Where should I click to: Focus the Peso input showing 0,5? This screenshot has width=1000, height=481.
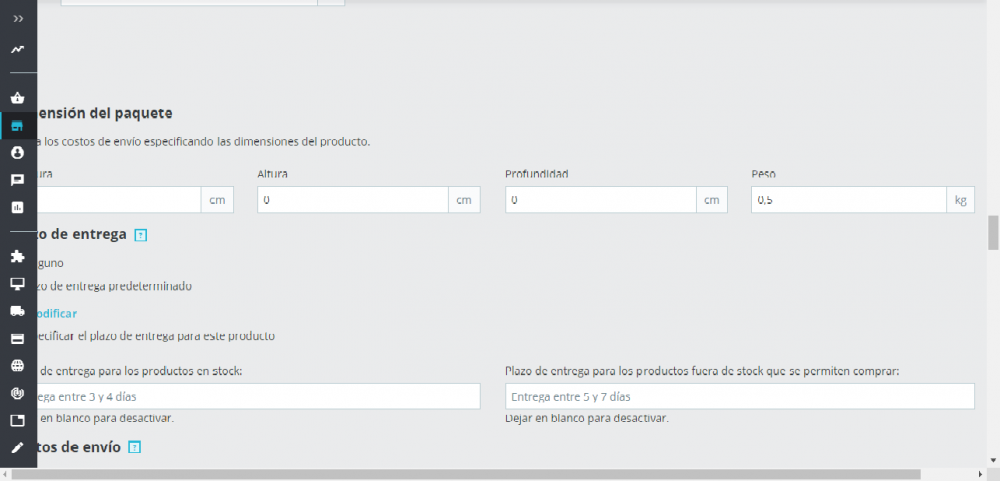849,200
